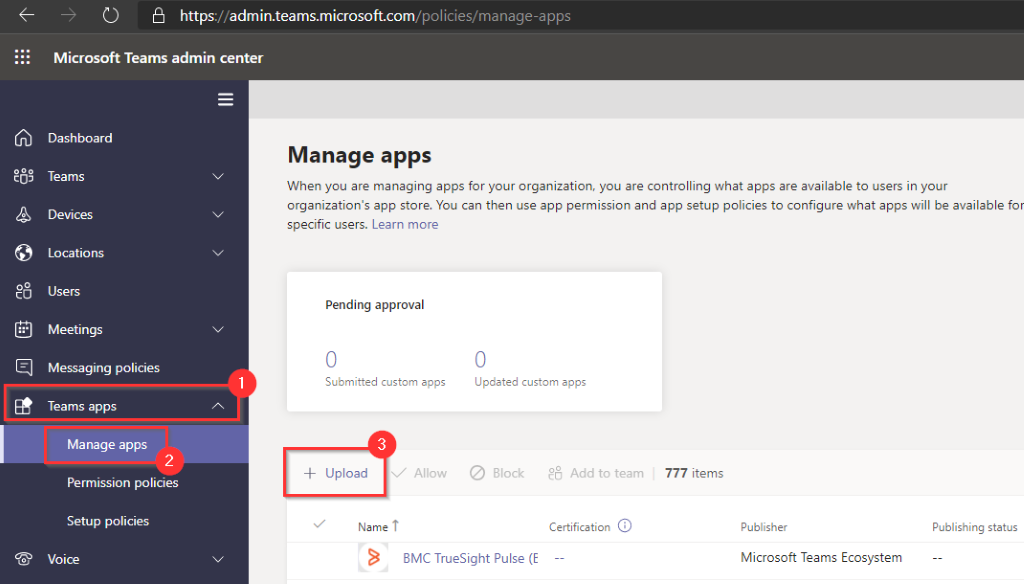Open Messaging policies in the sidebar
The height and width of the screenshot is (584, 1024).
(x=103, y=368)
